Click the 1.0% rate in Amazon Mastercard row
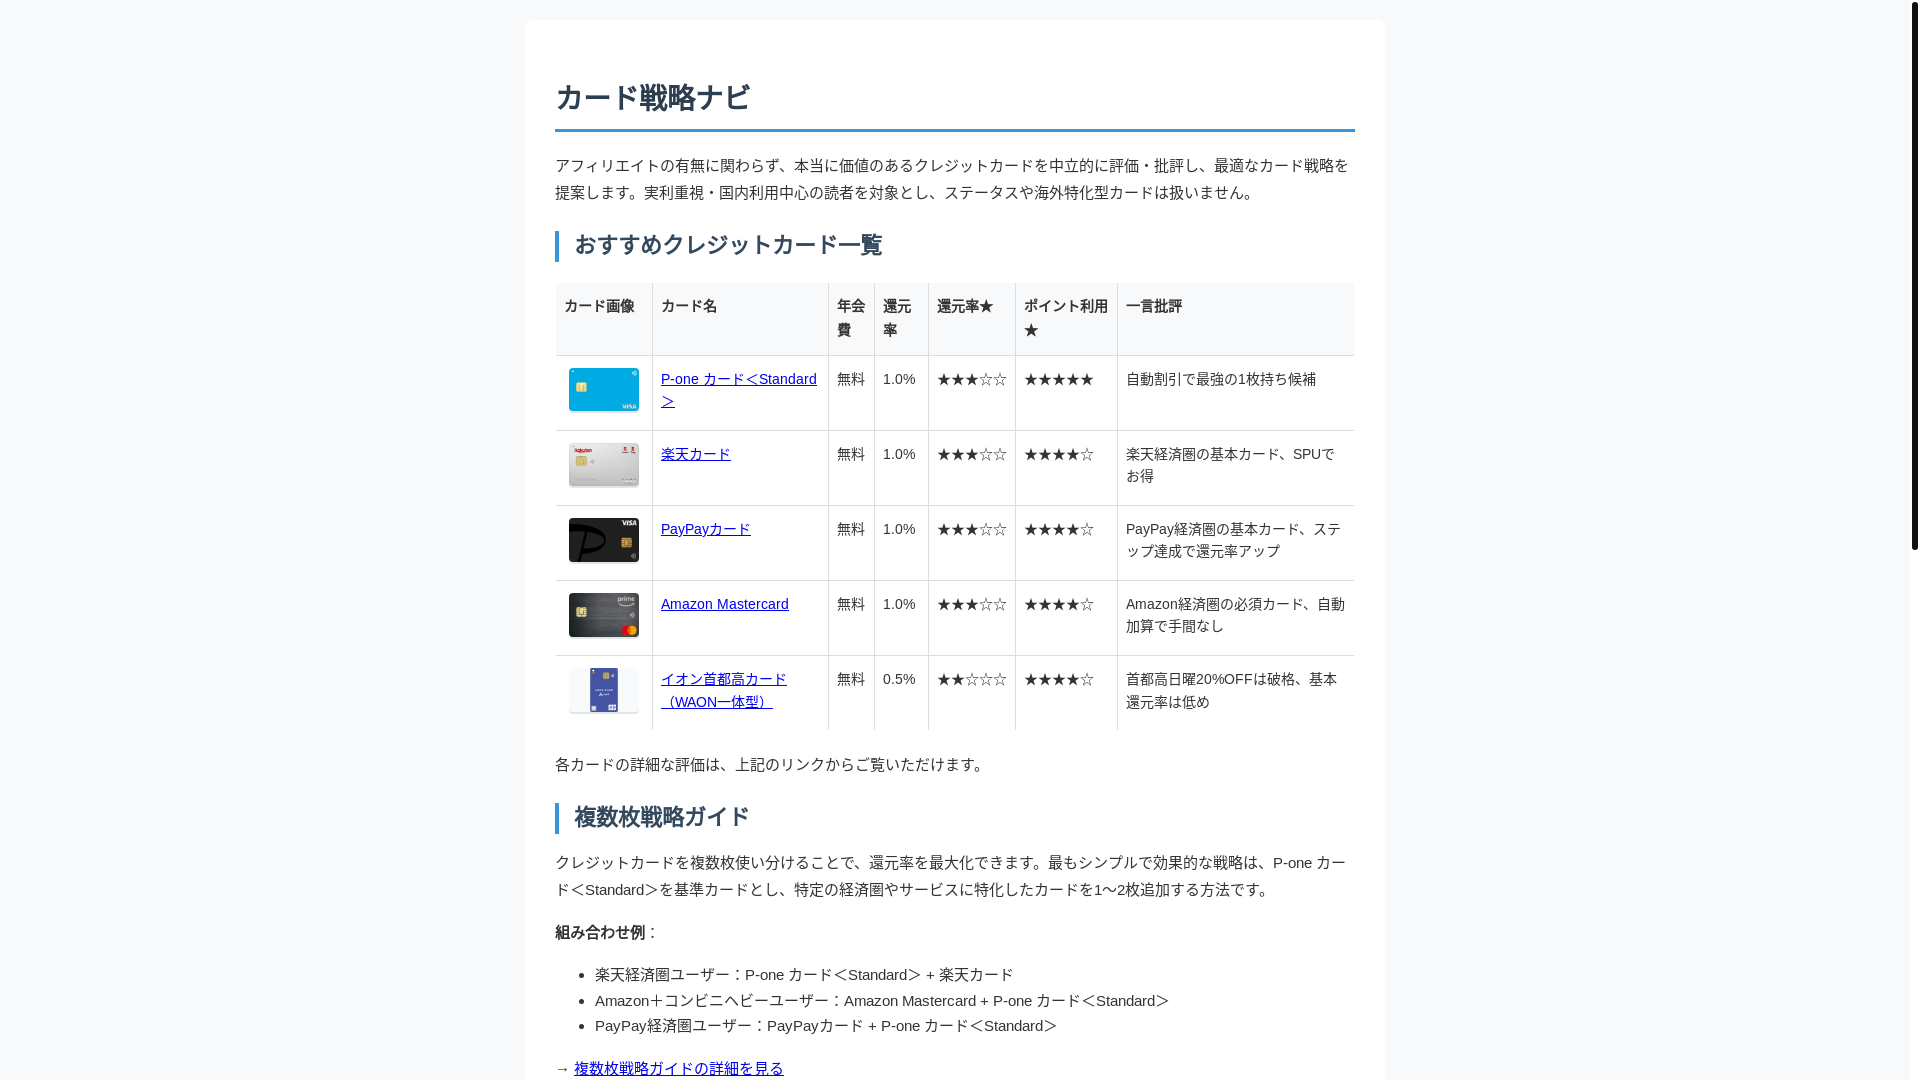 pos(901,618)
